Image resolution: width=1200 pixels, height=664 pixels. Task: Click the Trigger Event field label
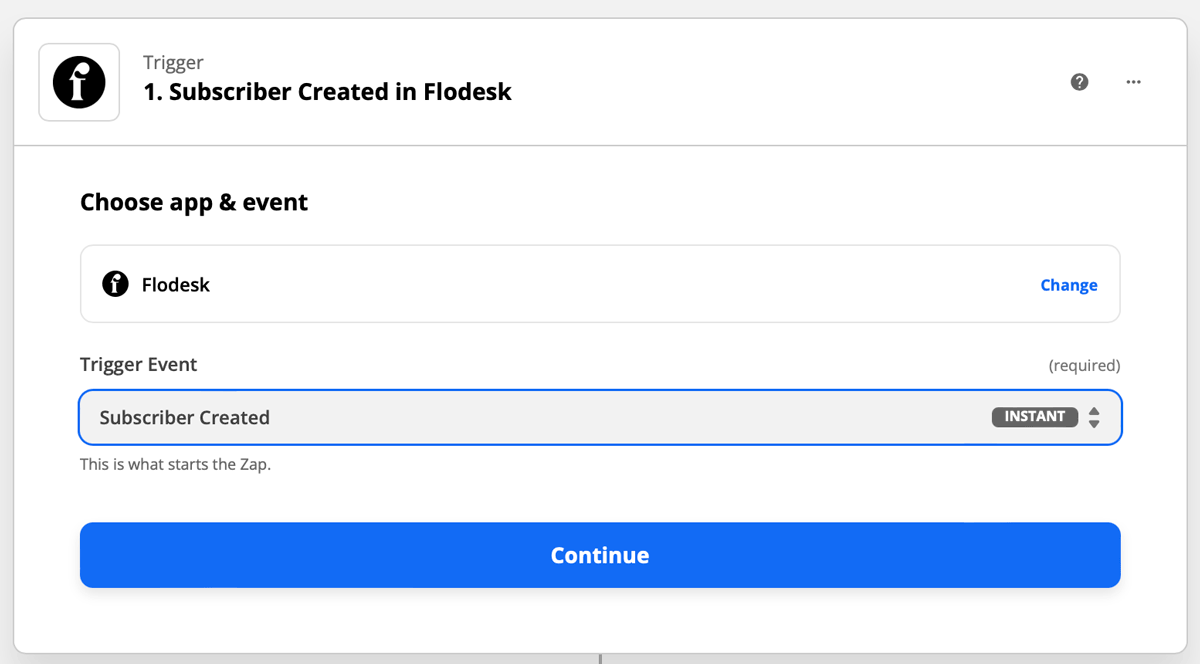tap(139, 365)
